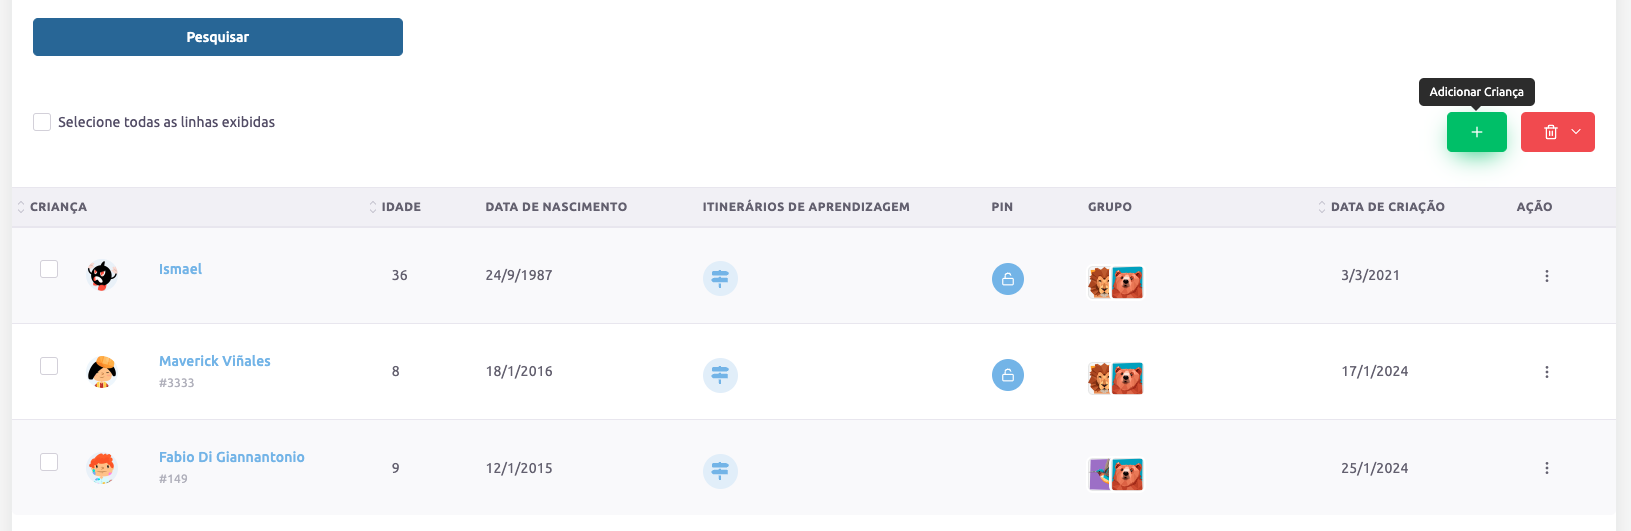Click the green Add Child plus button
Viewport: 1631px width, 531px height.
coord(1476,132)
